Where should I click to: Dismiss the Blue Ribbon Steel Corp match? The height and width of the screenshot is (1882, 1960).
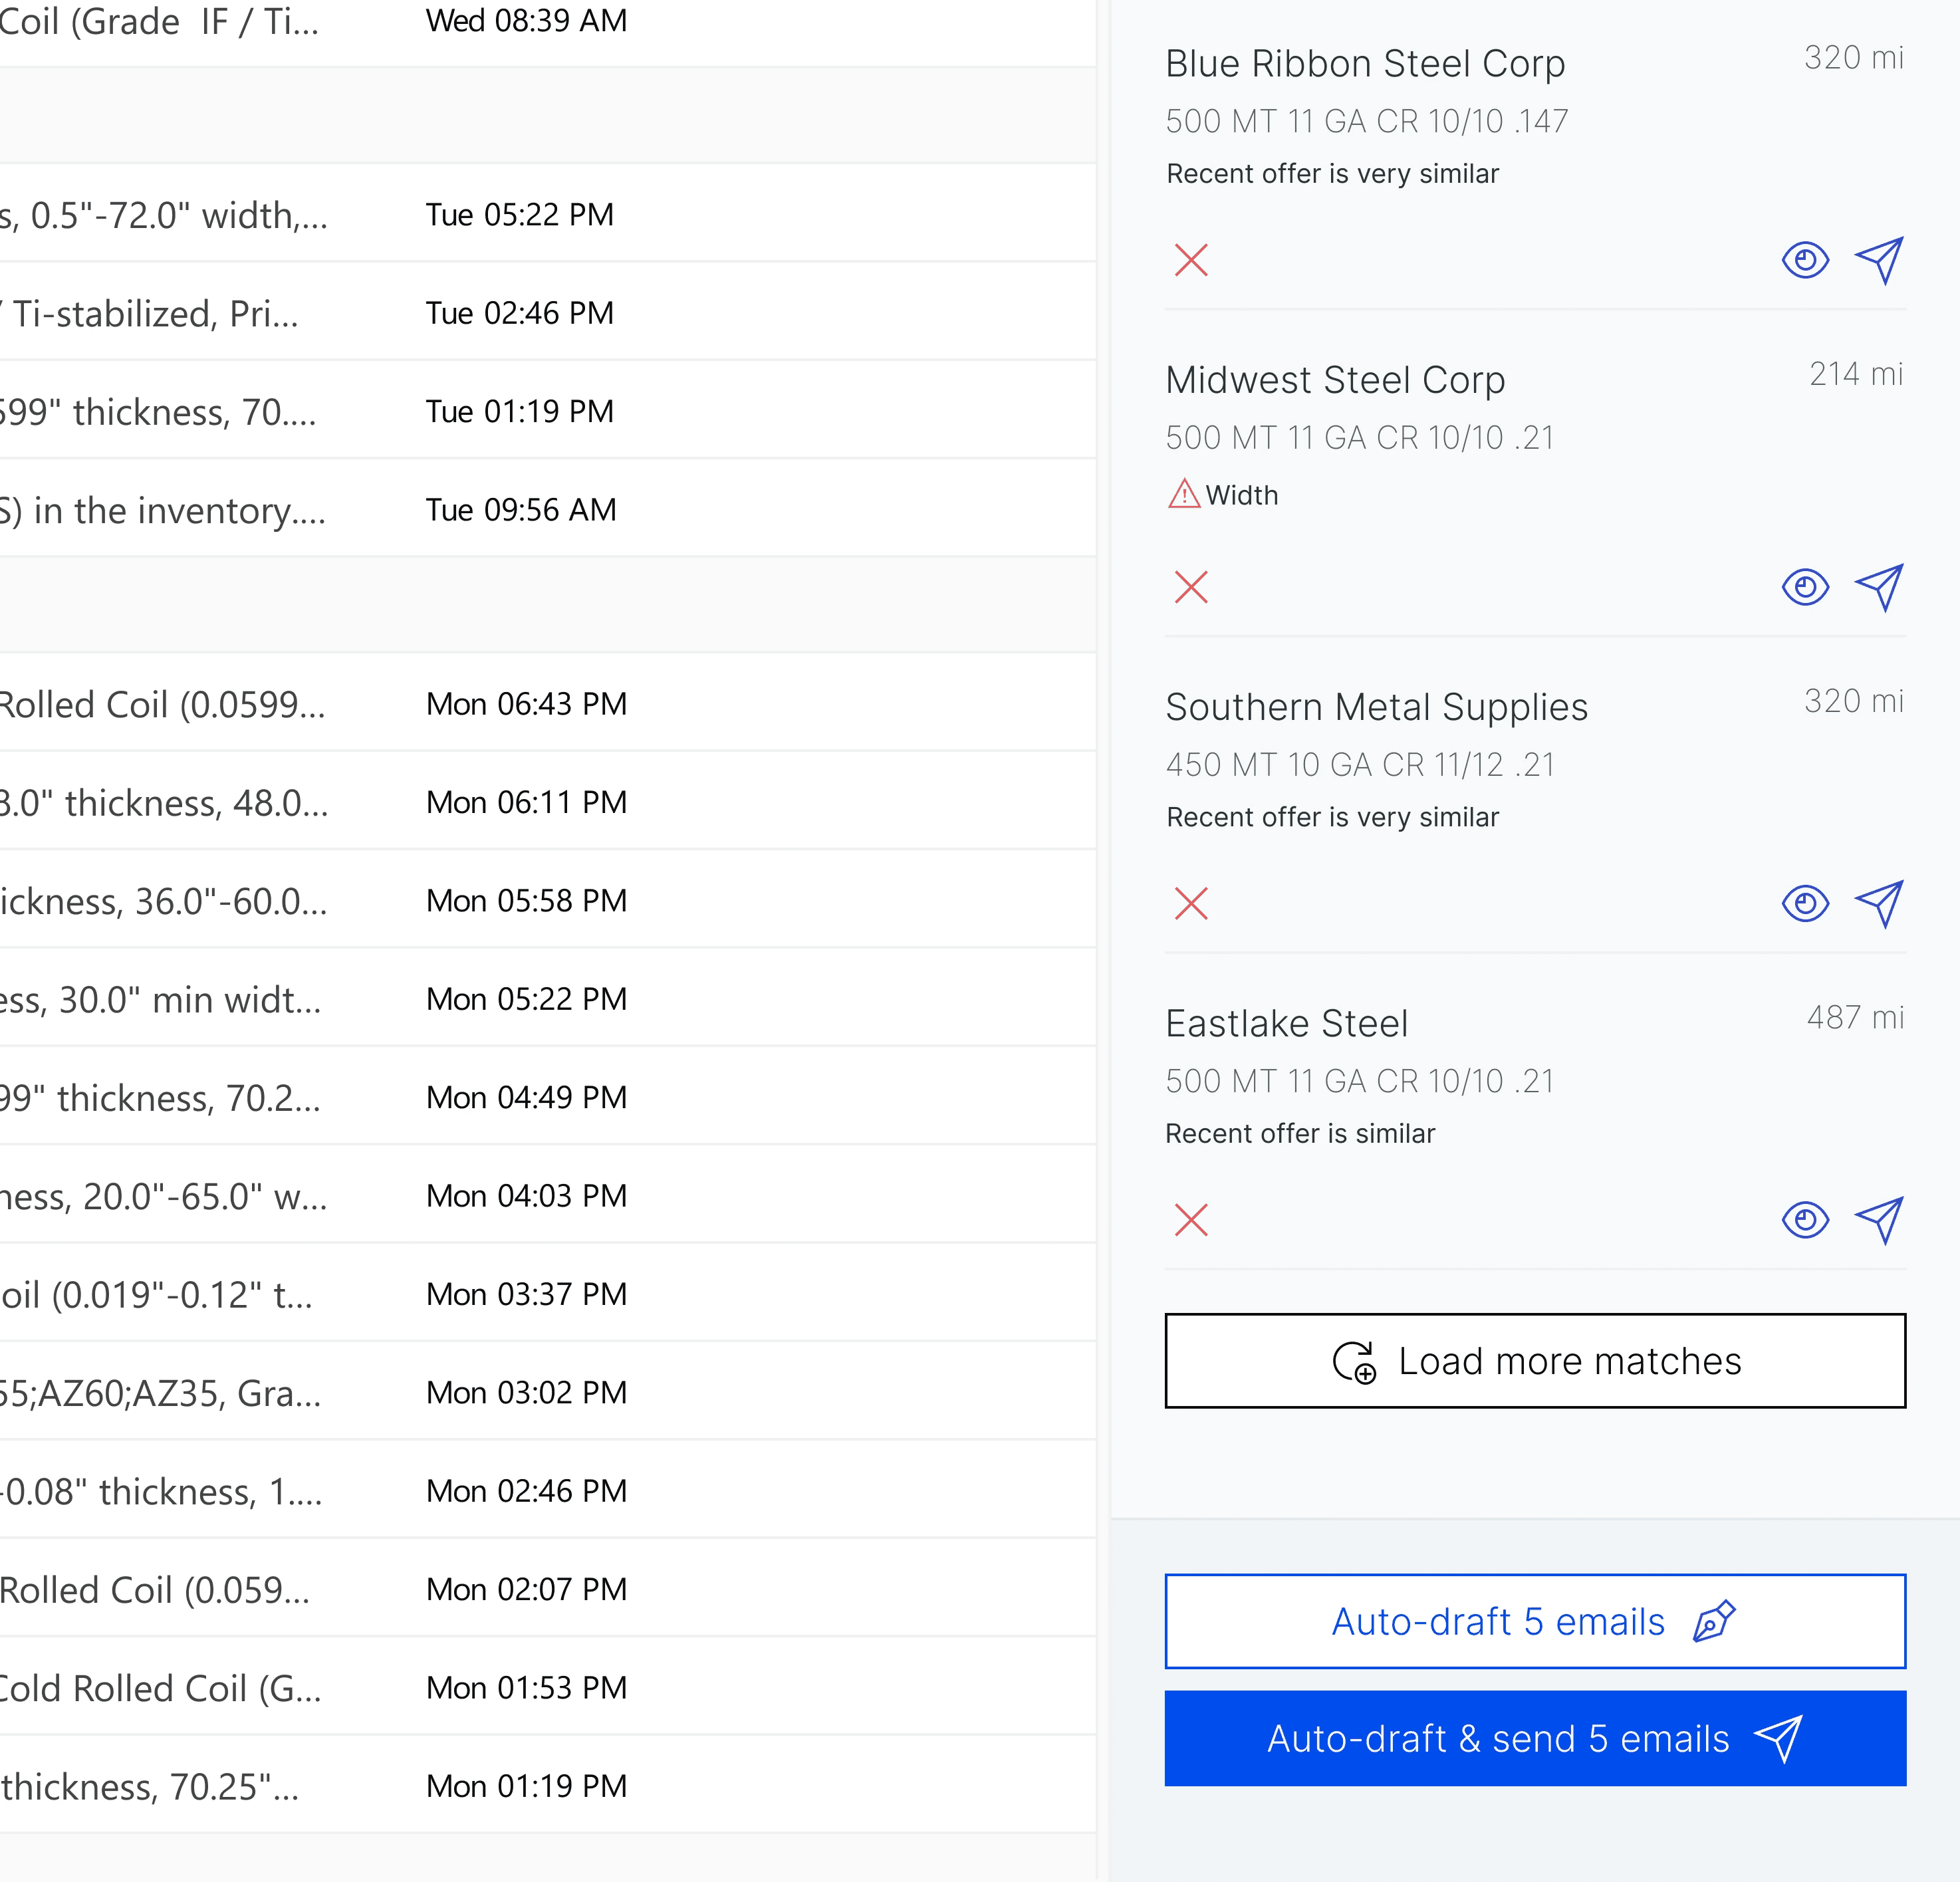[1190, 260]
